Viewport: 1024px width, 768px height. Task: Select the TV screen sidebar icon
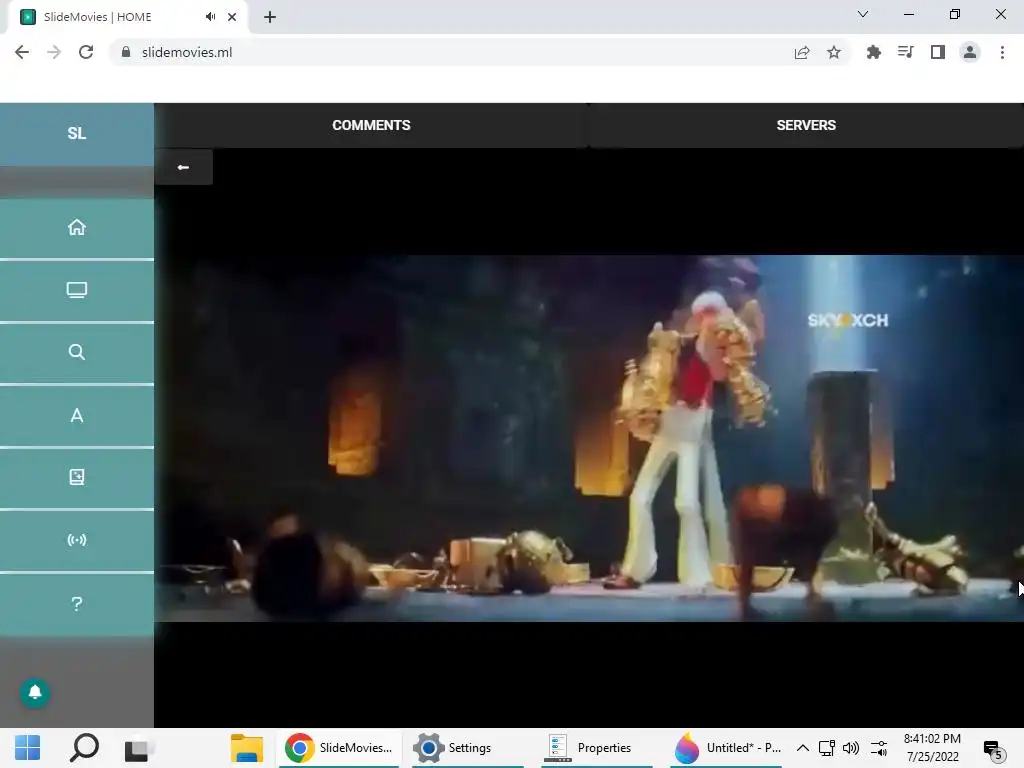76,290
